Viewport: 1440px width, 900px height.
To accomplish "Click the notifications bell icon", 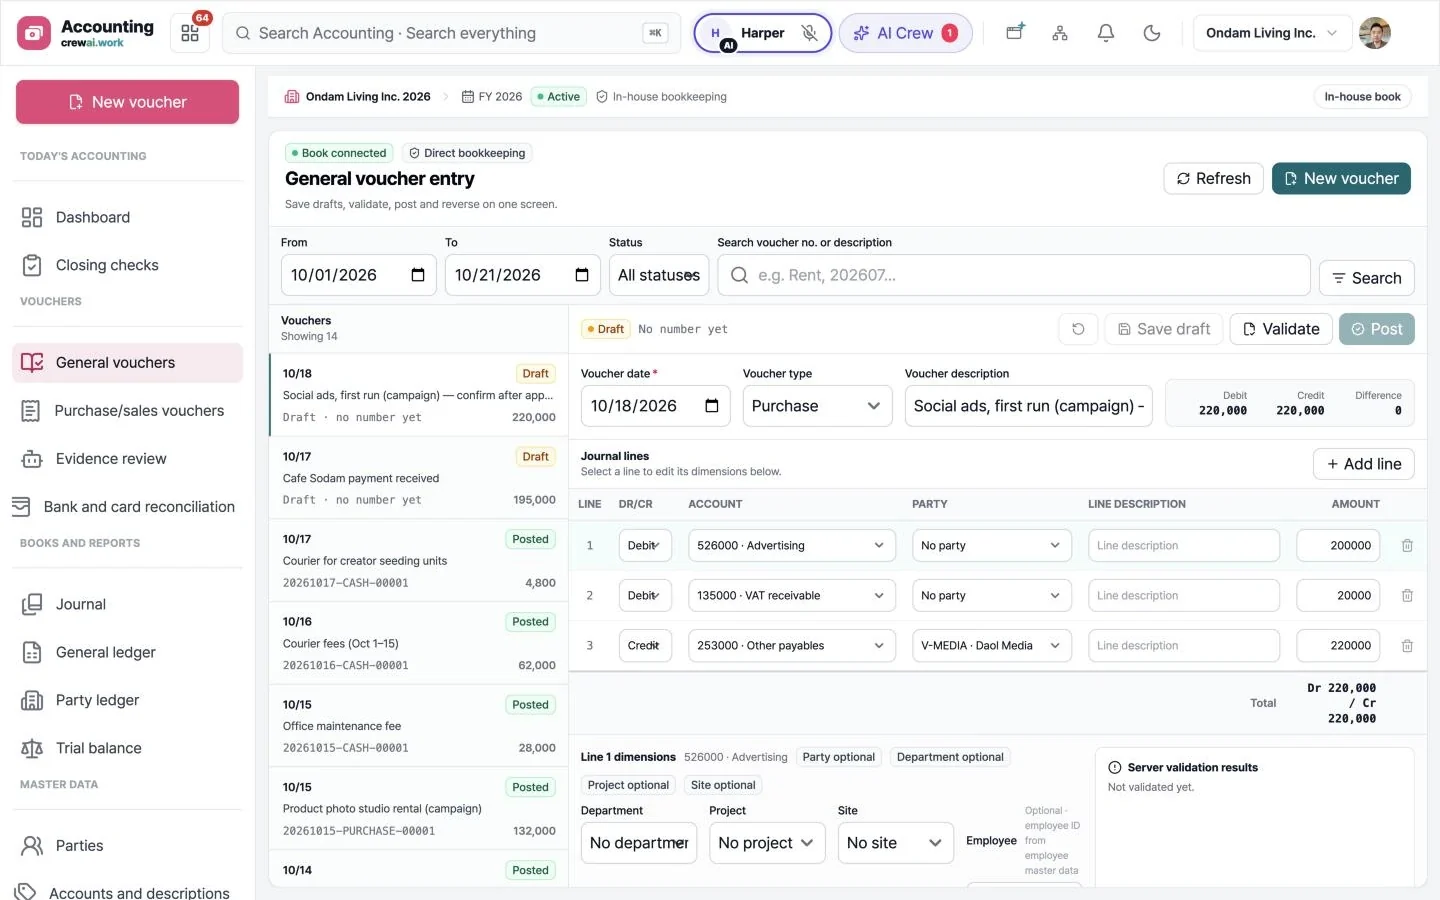I will point(1106,33).
